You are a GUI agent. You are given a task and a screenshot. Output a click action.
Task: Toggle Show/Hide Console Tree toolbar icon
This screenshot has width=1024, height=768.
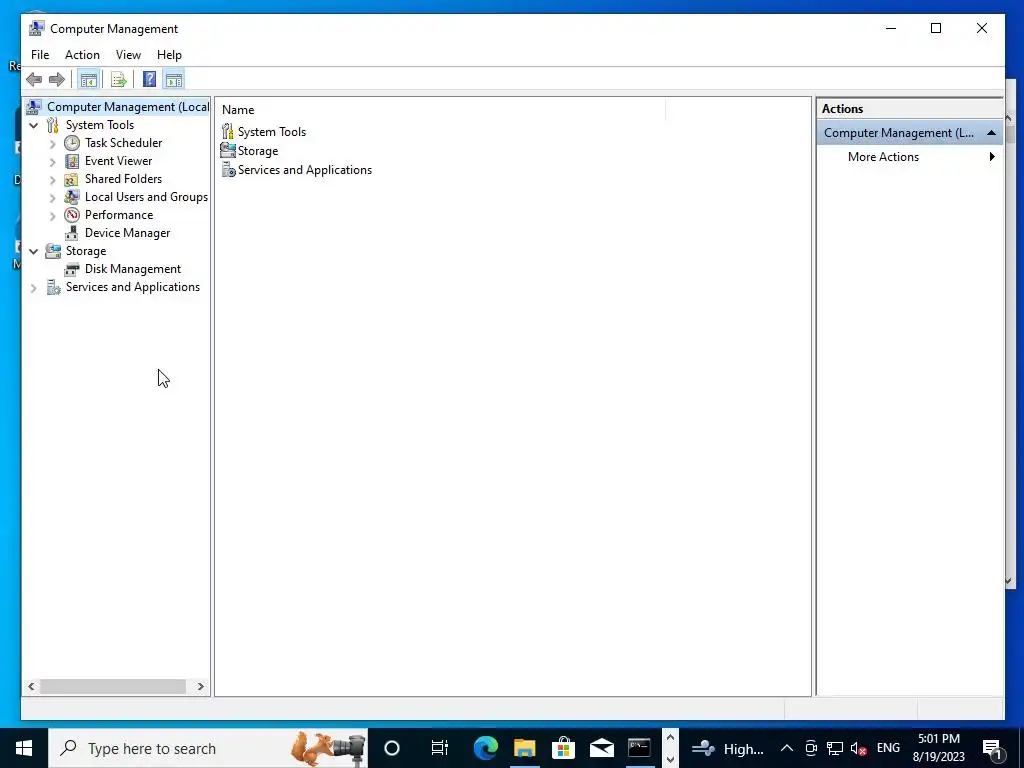pos(88,80)
